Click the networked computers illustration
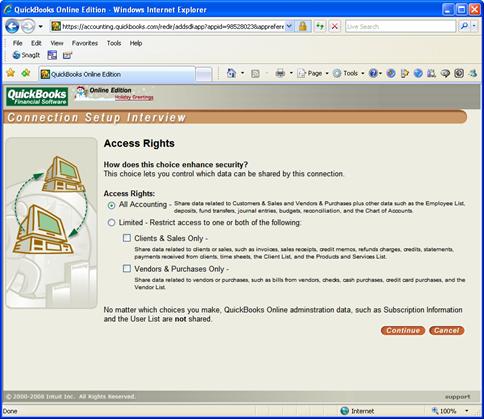 pyautogui.click(x=51, y=223)
